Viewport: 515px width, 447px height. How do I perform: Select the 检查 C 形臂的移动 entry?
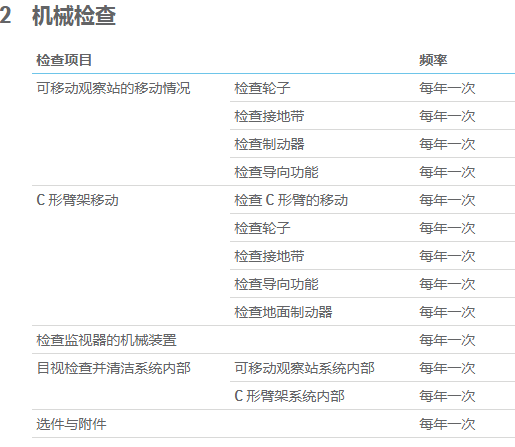tap(291, 200)
